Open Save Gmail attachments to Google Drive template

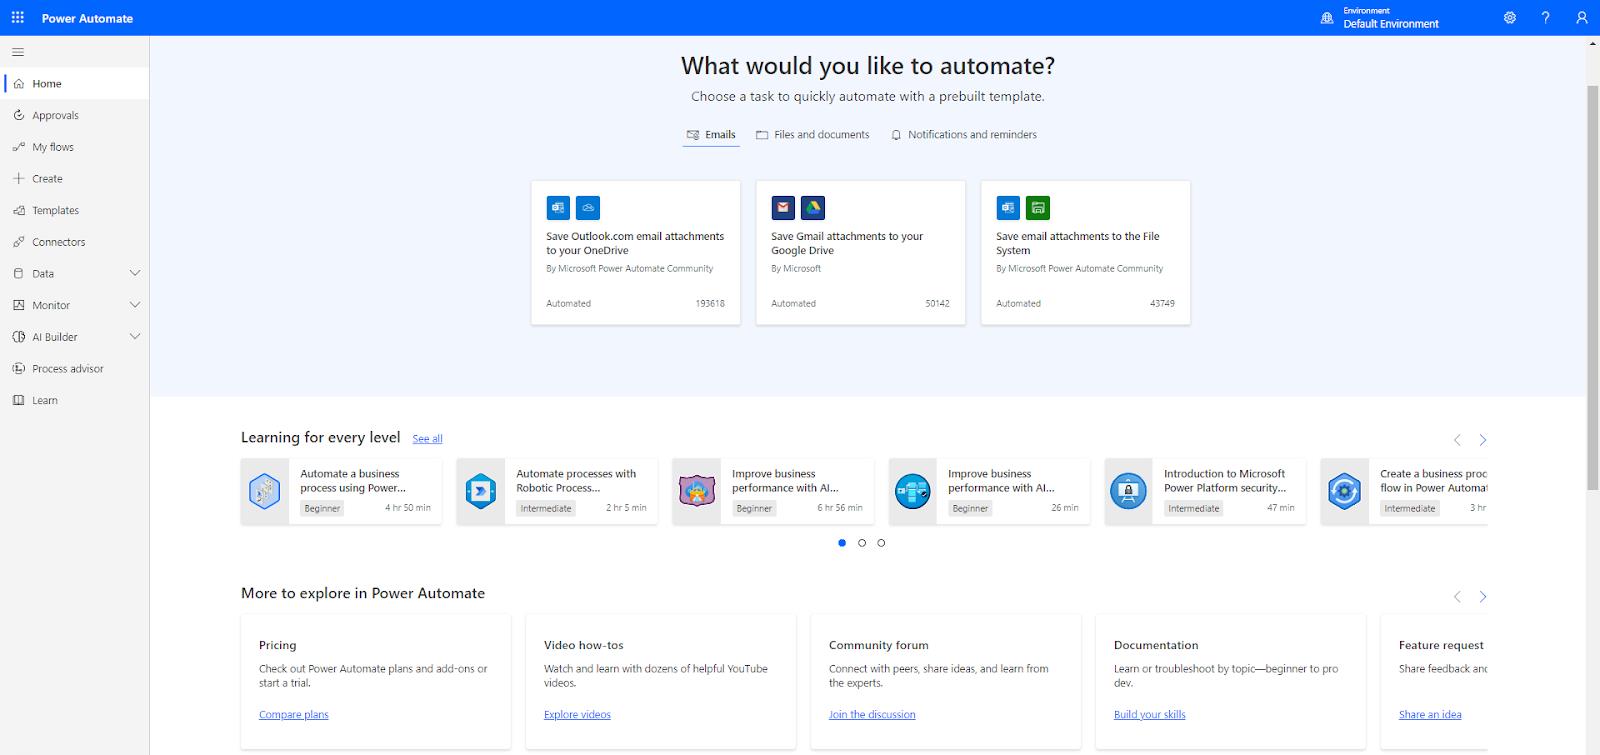(861, 253)
